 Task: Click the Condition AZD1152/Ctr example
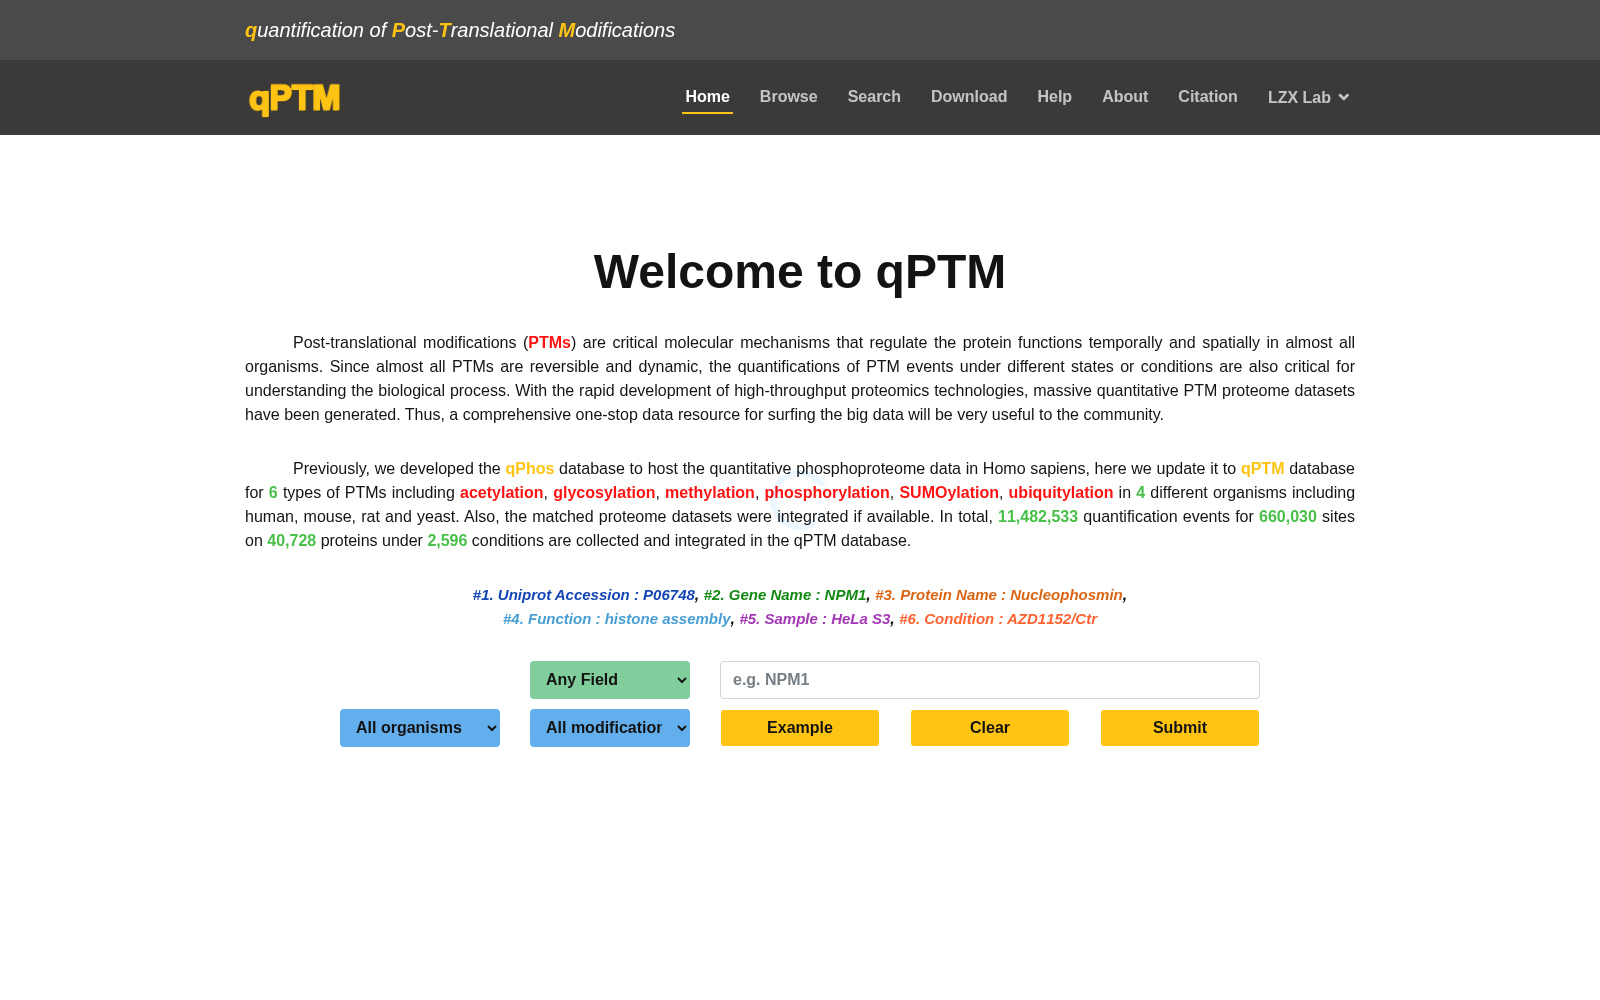click(998, 619)
